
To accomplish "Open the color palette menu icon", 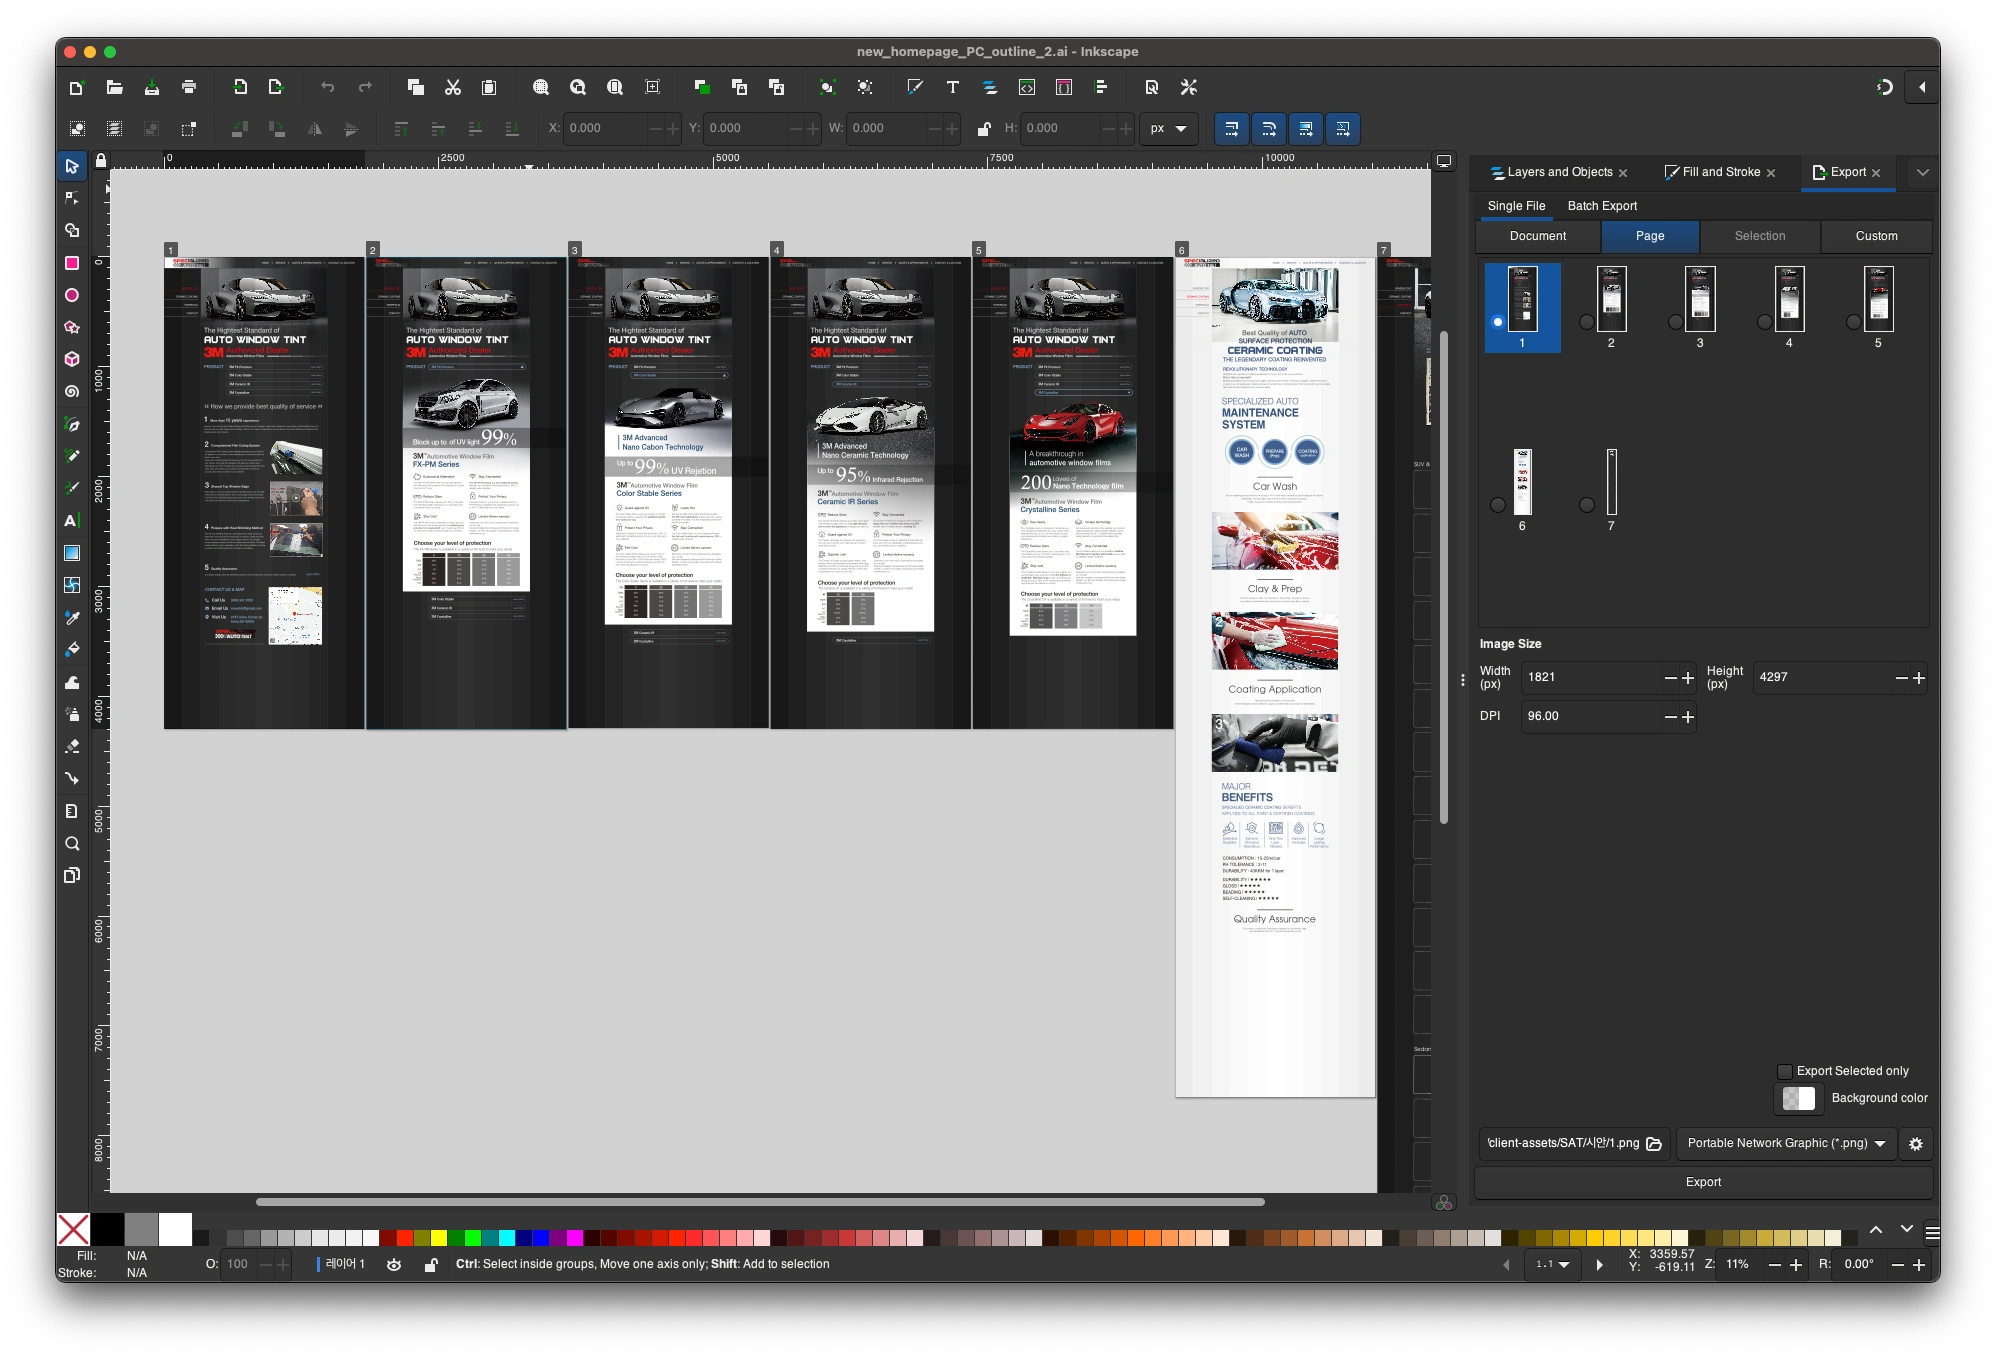I will (x=1932, y=1234).
